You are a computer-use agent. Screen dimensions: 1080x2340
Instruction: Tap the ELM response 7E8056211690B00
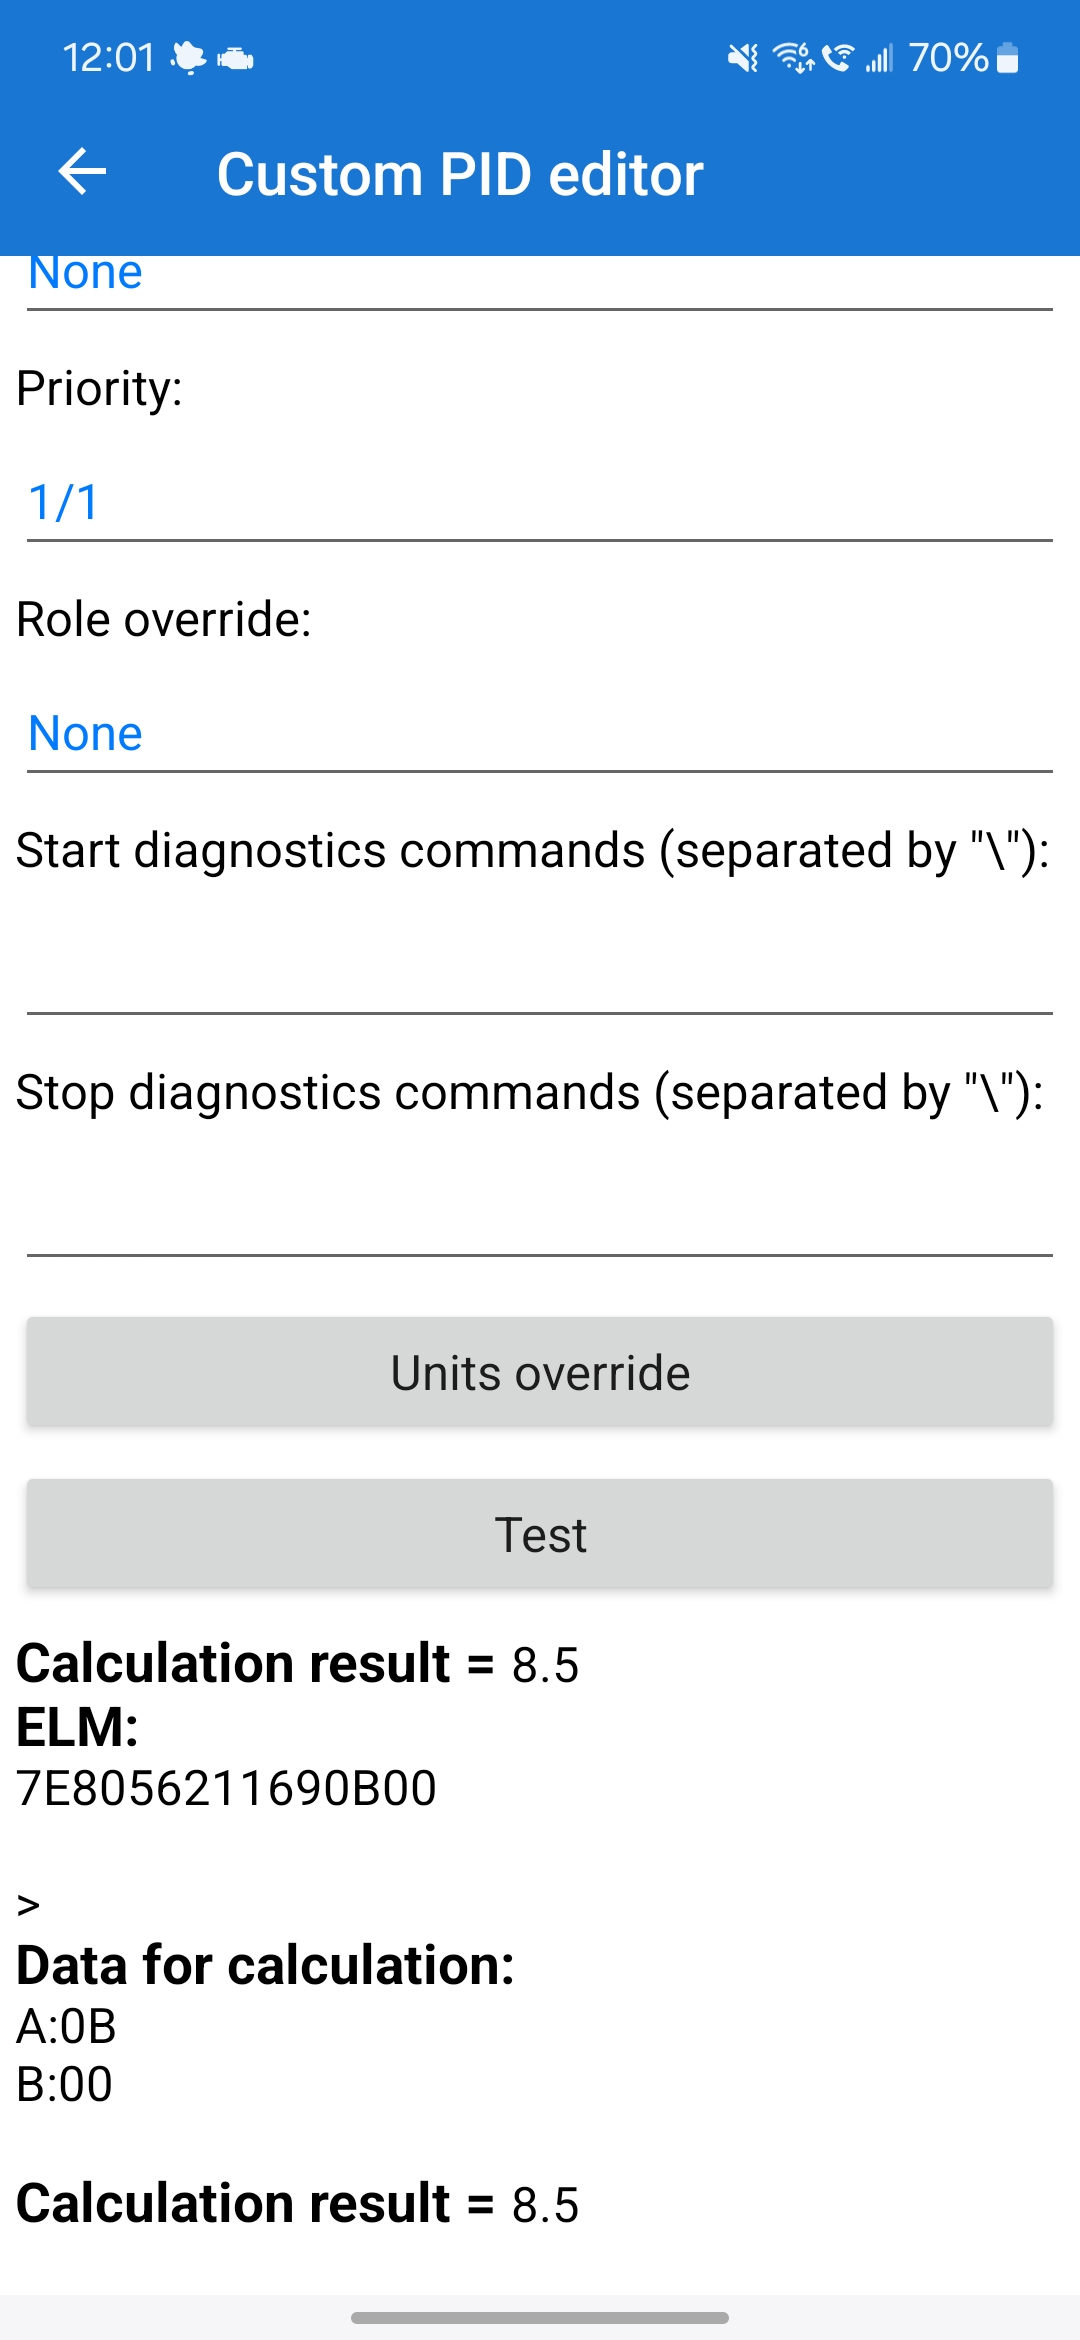point(227,1788)
